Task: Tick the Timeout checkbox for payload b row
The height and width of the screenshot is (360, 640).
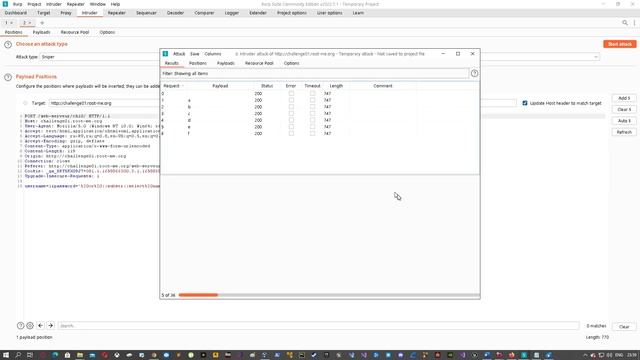Action: pos(312,107)
